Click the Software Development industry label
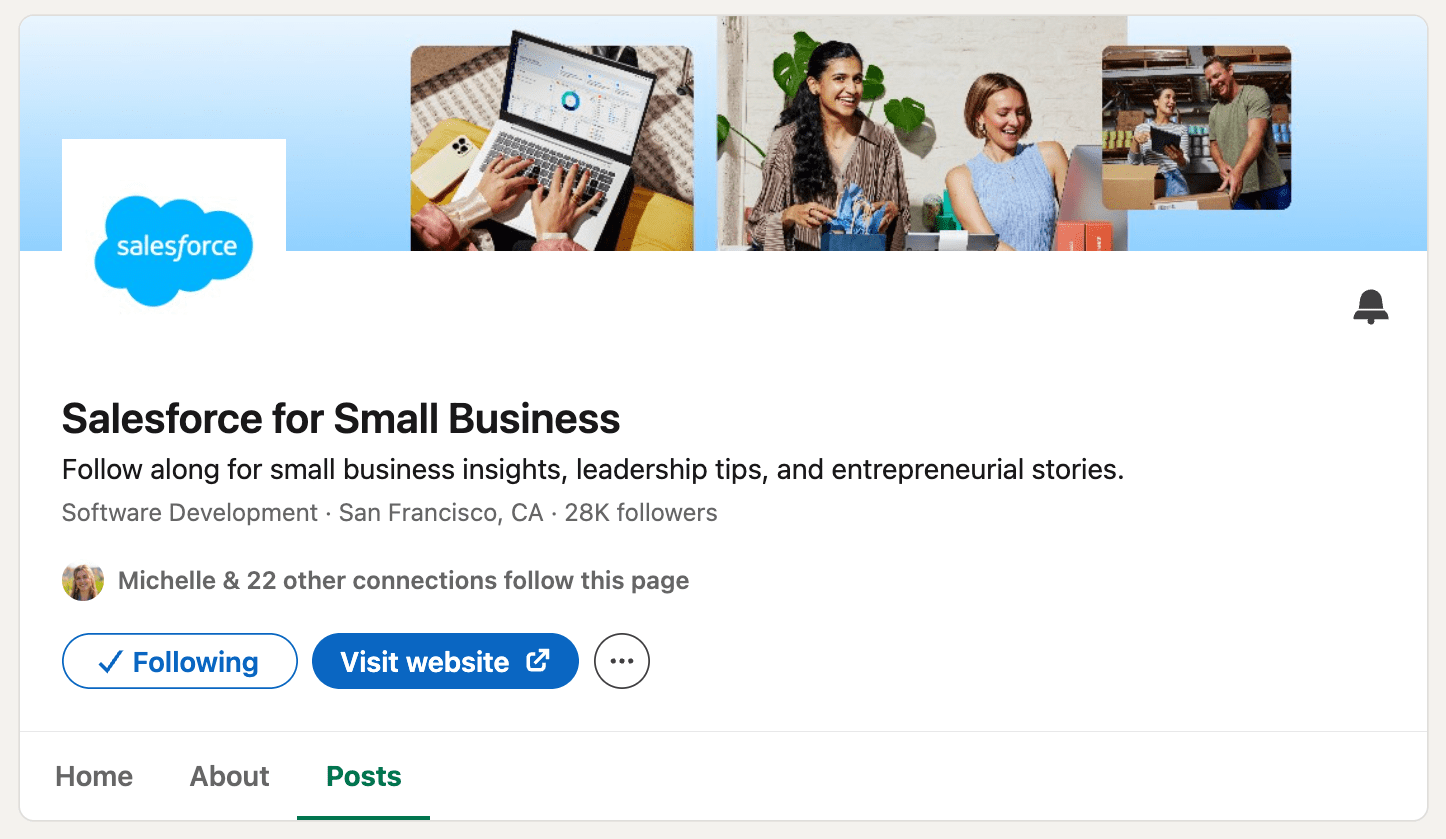The height and width of the screenshot is (839, 1446). point(190,513)
